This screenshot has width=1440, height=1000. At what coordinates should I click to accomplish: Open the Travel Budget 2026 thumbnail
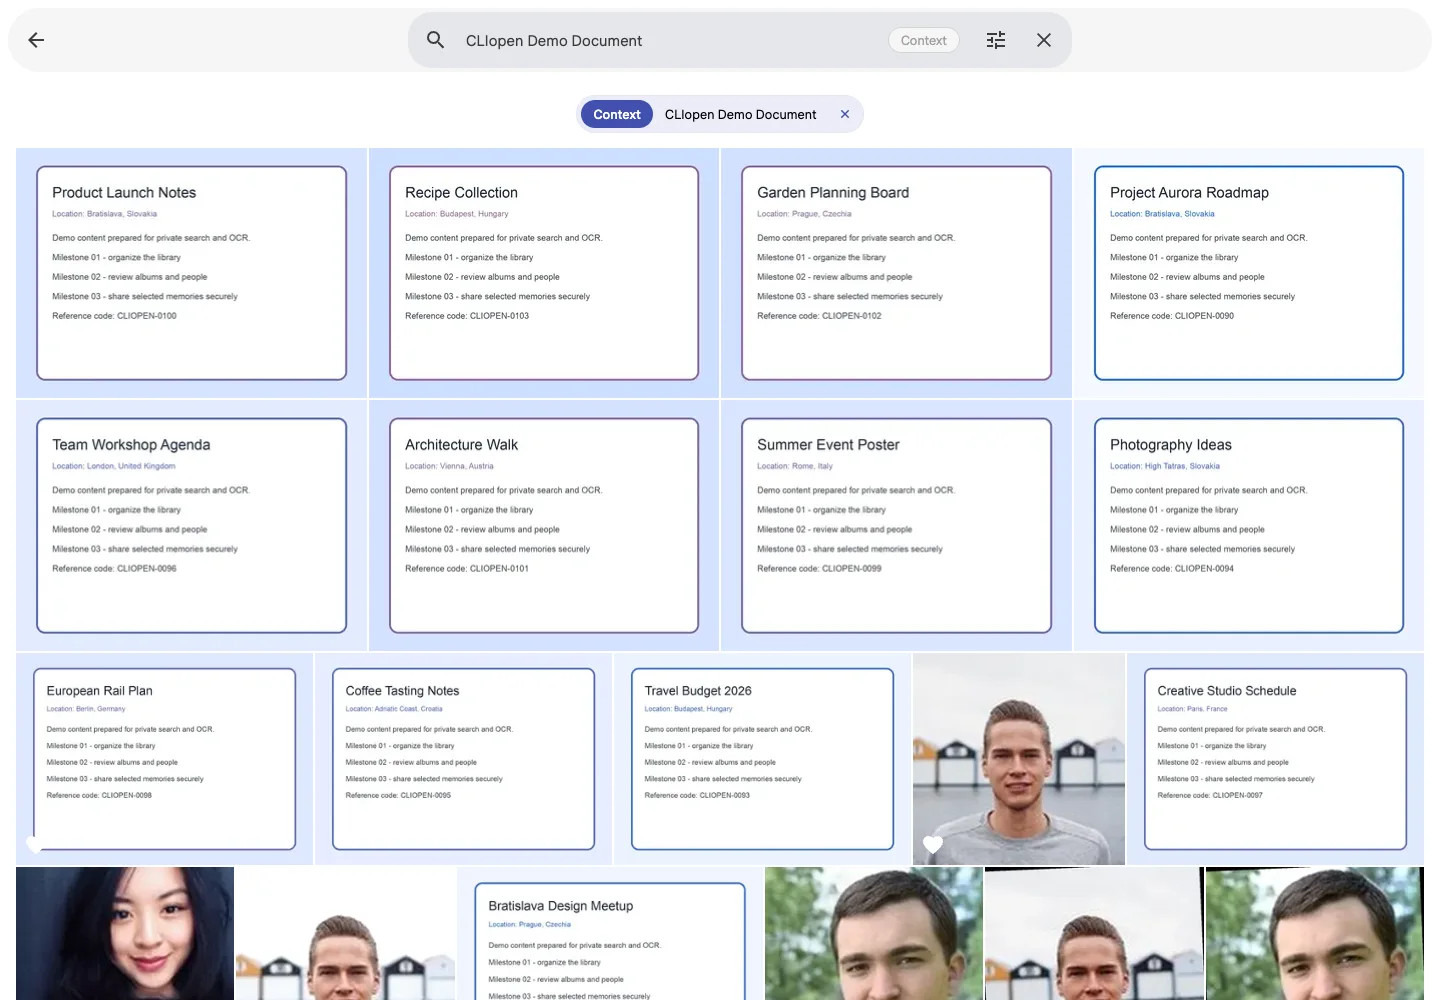pos(762,759)
